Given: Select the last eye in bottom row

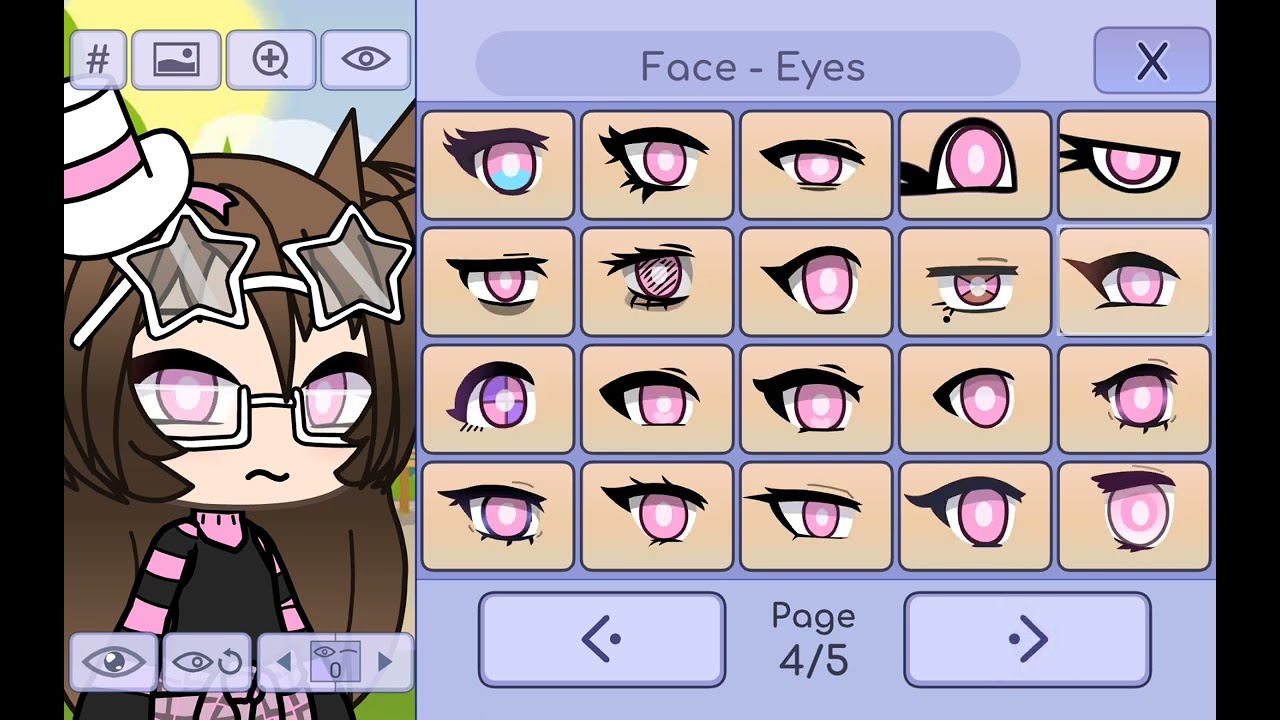Looking at the screenshot, I should (x=1134, y=516).
